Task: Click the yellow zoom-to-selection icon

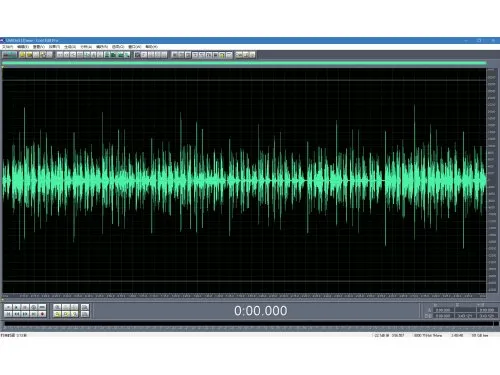Action: (x=57, y=314)
